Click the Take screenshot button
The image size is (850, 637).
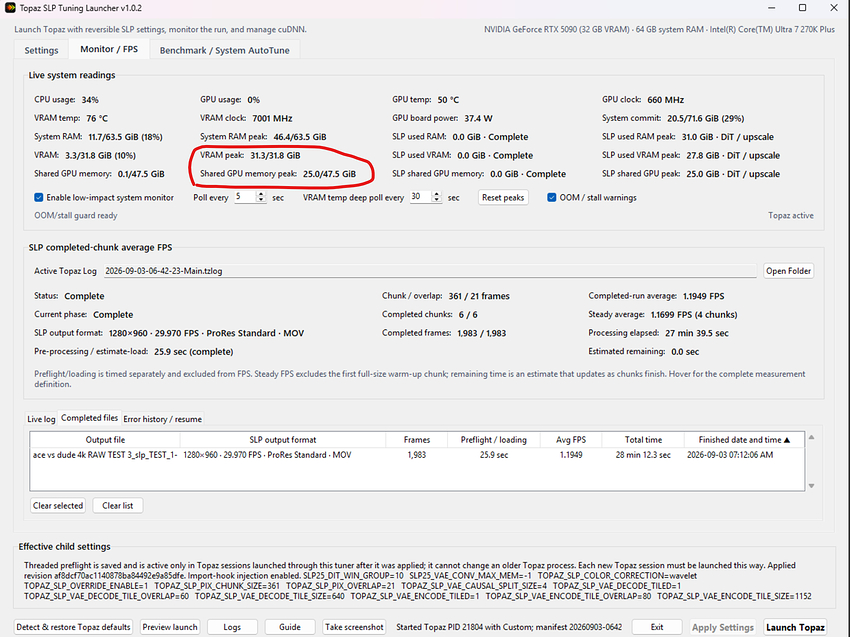354,627
